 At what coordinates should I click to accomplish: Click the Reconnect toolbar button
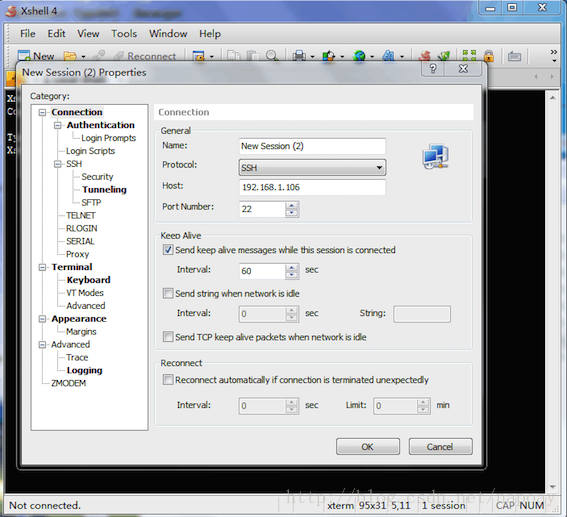coord(145,56)
